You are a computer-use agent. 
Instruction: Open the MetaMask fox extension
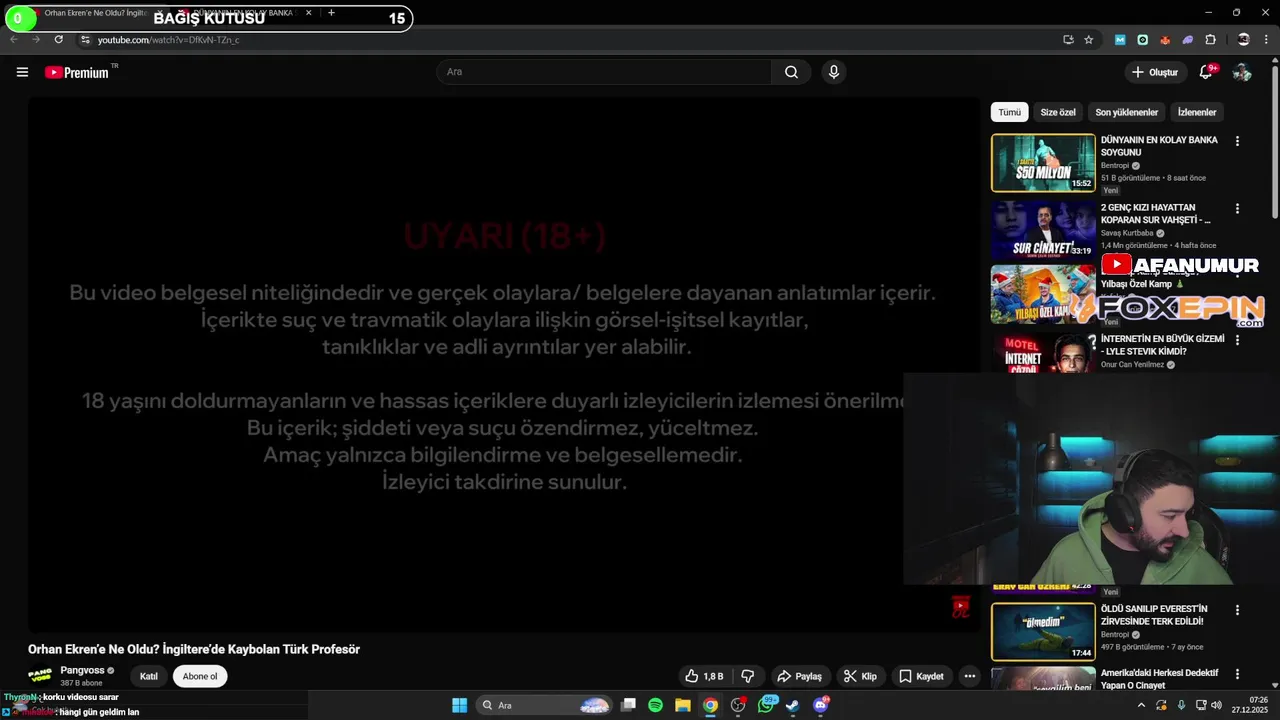(x=1165, y=40)
